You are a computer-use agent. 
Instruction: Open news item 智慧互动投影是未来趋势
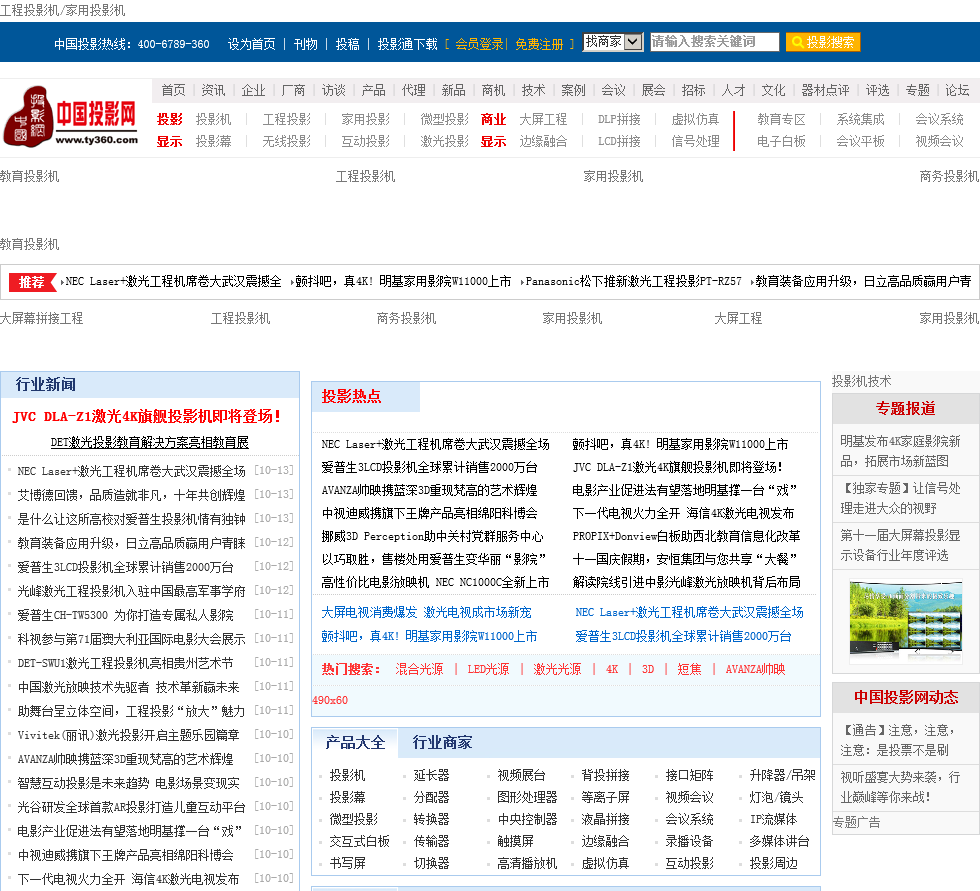coord(128,783)
